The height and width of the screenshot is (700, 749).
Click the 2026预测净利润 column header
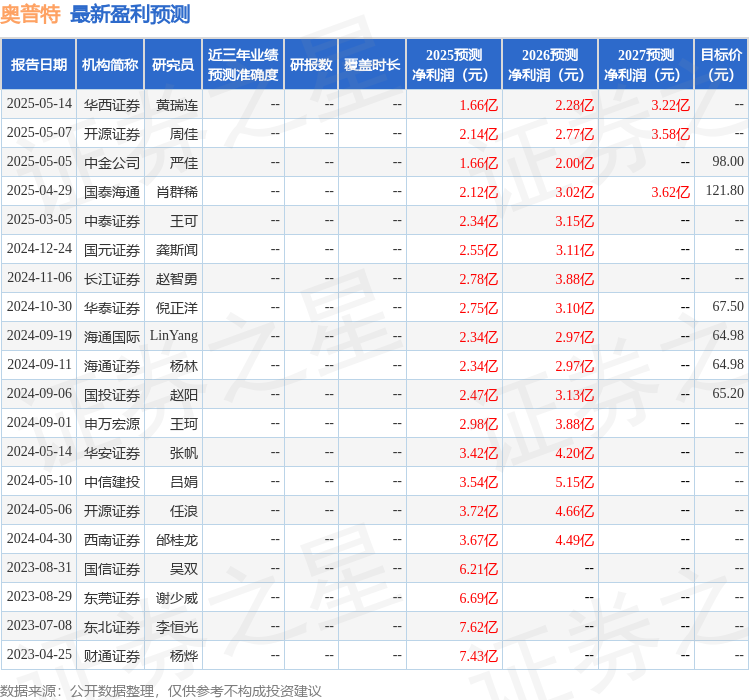[550, 65]
